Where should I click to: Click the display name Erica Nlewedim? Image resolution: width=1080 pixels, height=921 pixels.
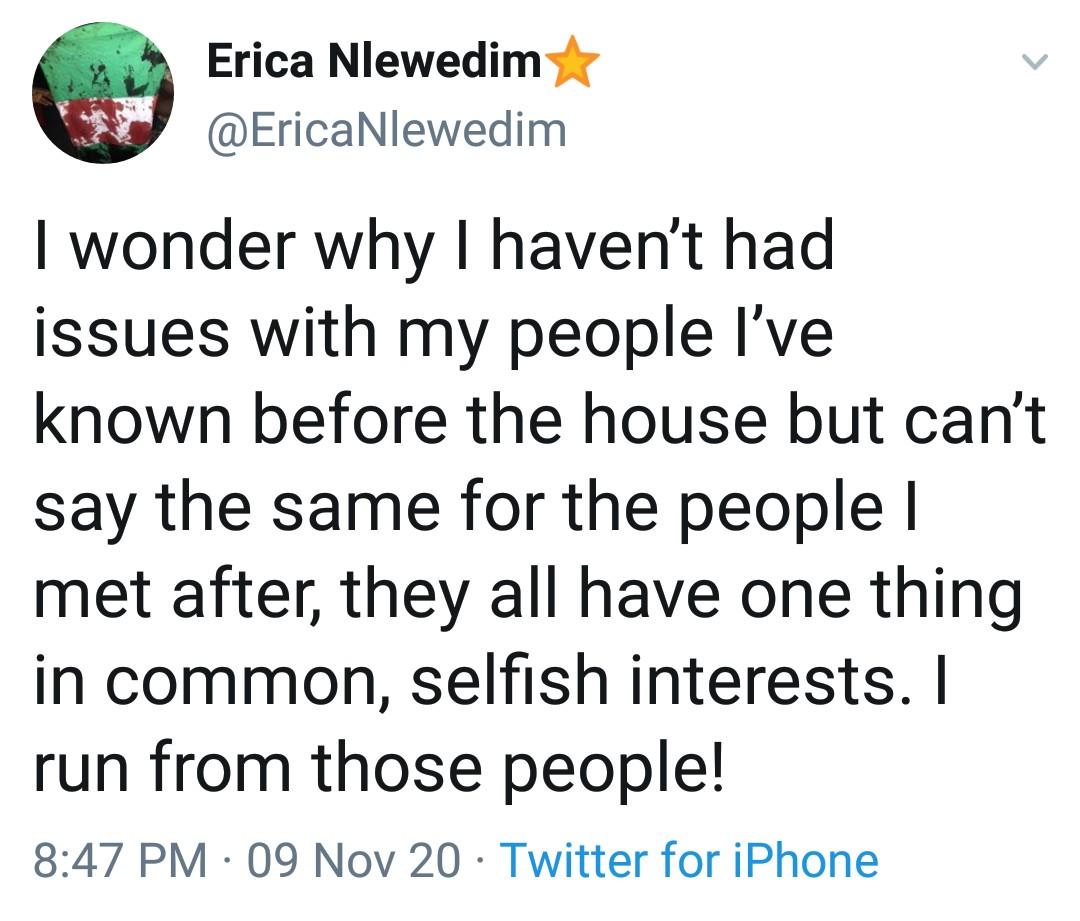[374, 64]
